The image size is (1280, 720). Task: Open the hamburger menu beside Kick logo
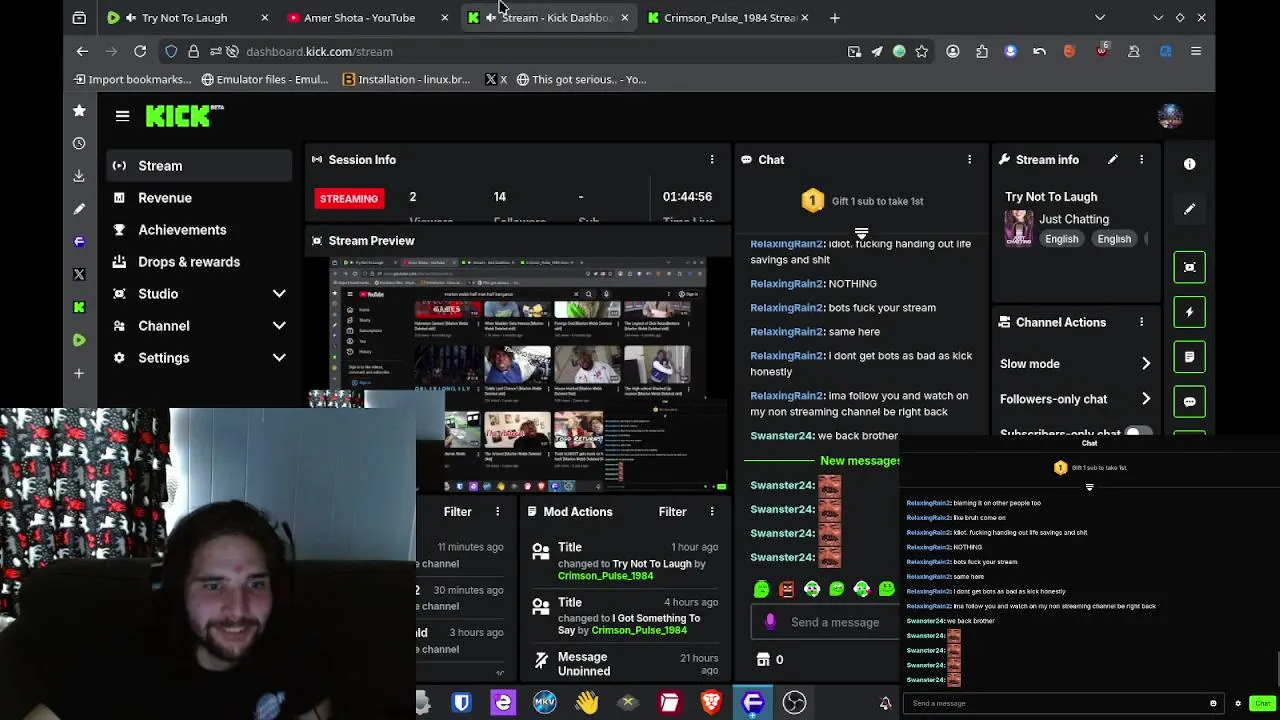pos(122,116)
